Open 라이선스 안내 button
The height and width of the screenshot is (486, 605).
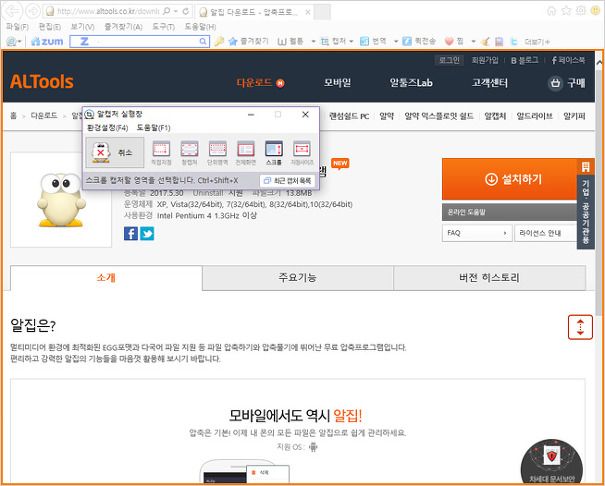click(x=546, y=233)
